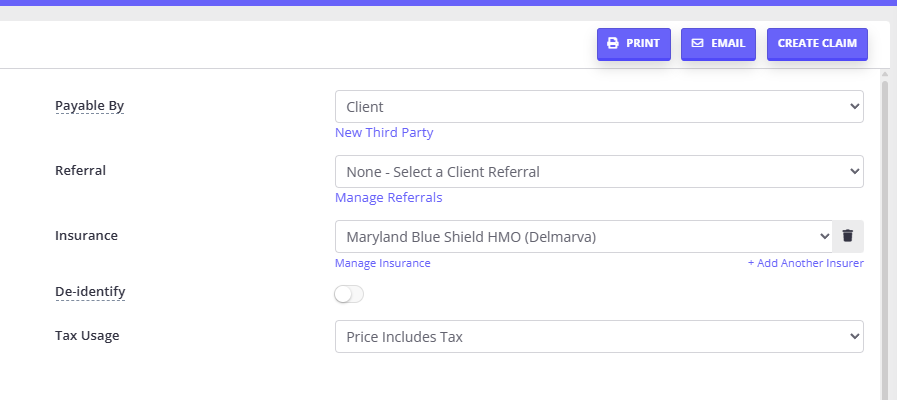Delete the insurer with the trash icon
Screen dimensions: 897x400
[x=848, y=236]
